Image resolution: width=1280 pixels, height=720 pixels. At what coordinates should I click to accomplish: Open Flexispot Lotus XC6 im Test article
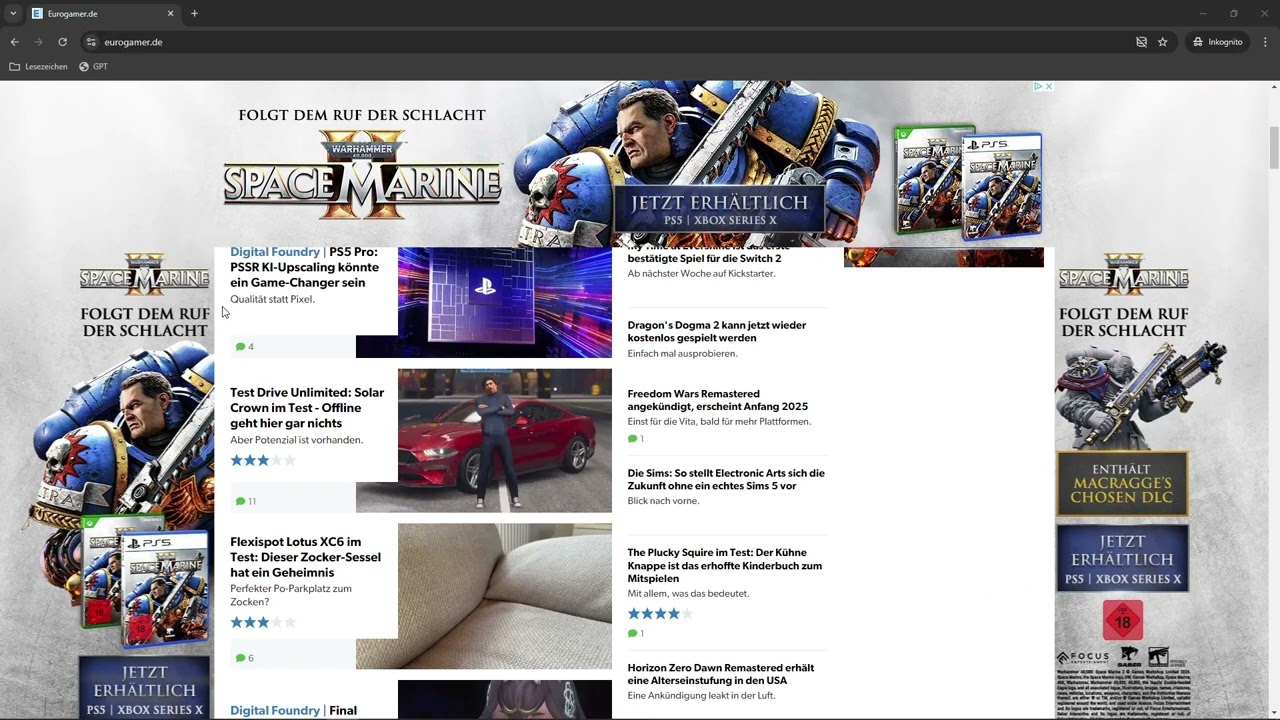click(x=305, y=557)
